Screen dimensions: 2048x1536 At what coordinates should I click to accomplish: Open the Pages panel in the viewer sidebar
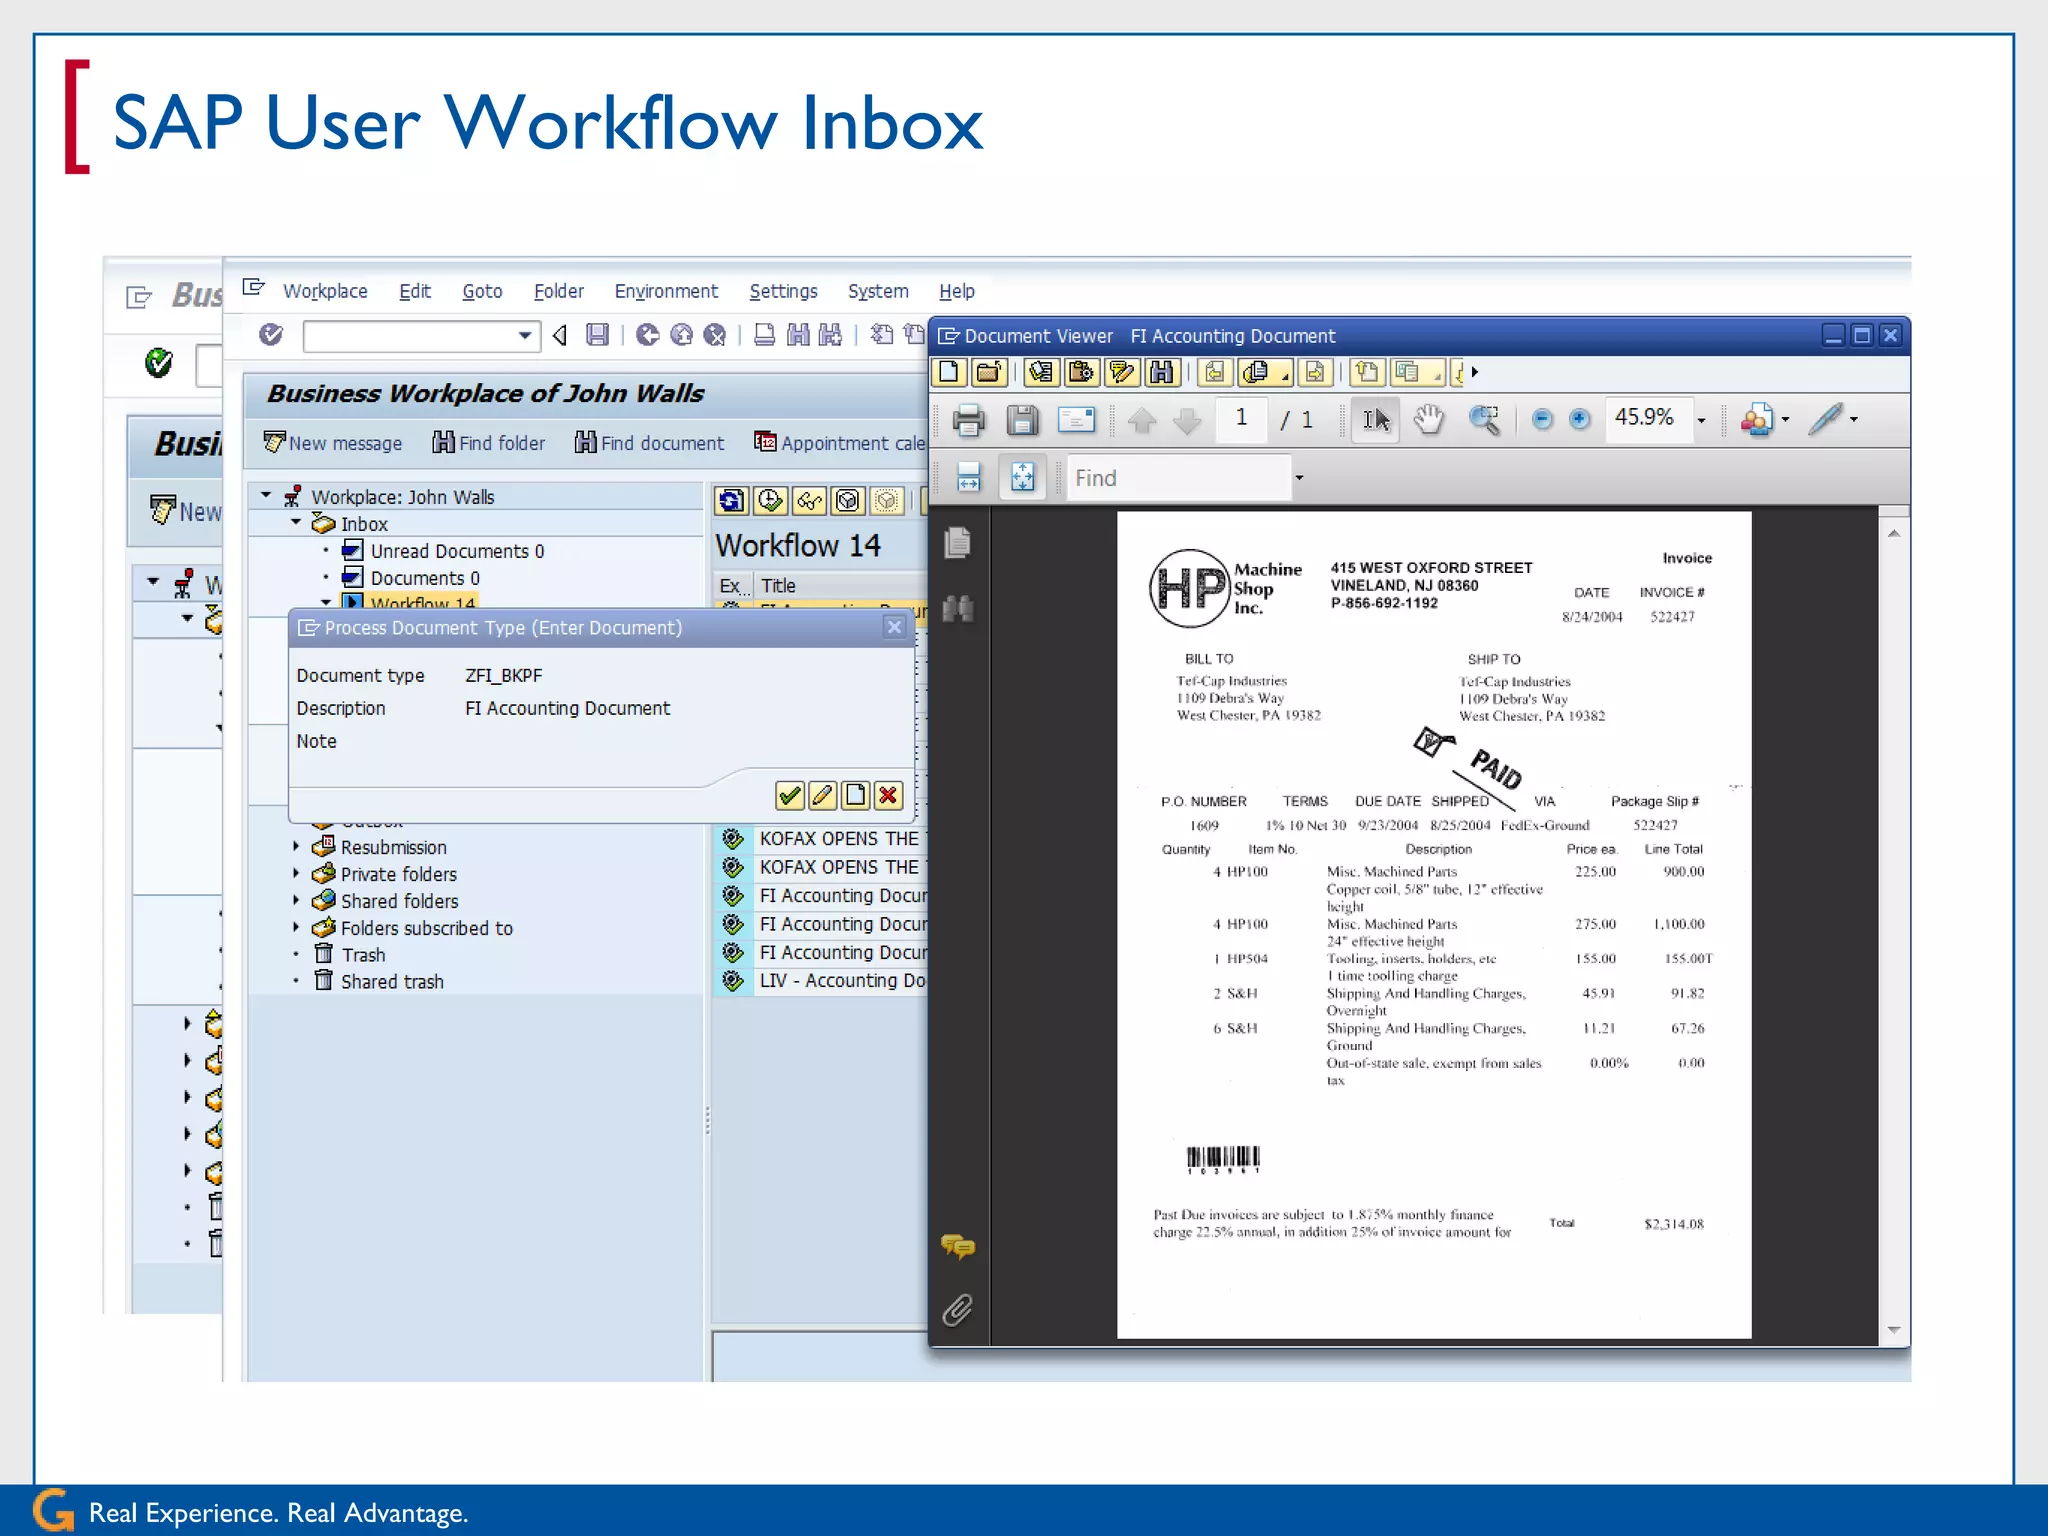(x=958, y=543)
